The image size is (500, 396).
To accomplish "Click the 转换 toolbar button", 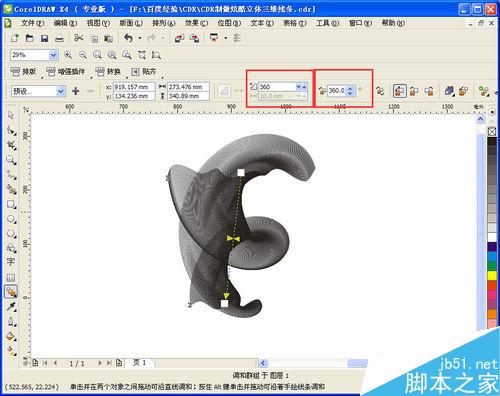I will pyautogui.click(x=108, y=71).
